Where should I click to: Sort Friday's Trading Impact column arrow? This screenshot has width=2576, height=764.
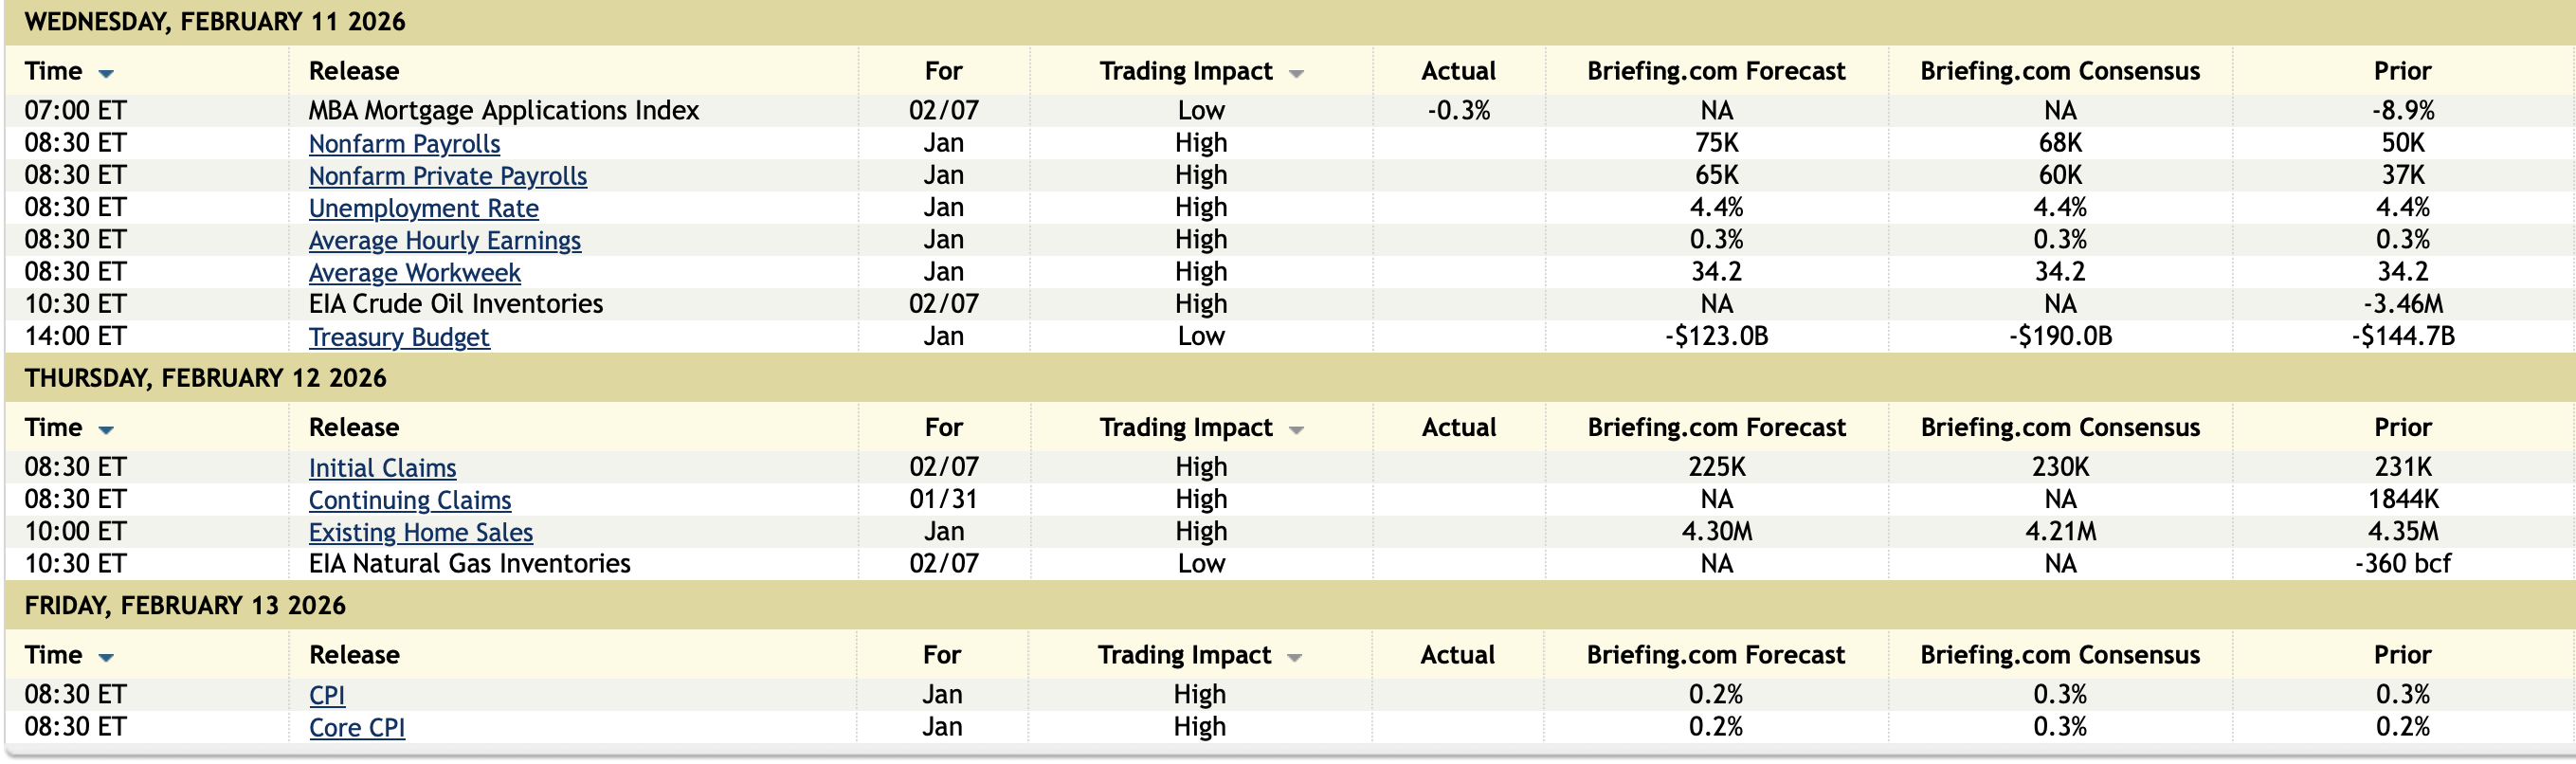pos(1294,657)
